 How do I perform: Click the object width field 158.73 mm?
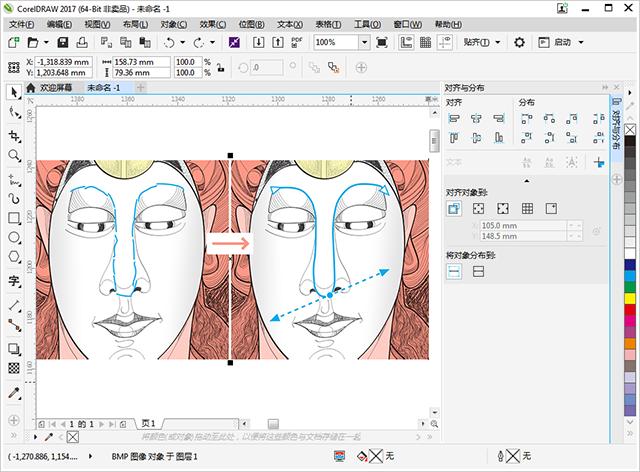(141, 62)
